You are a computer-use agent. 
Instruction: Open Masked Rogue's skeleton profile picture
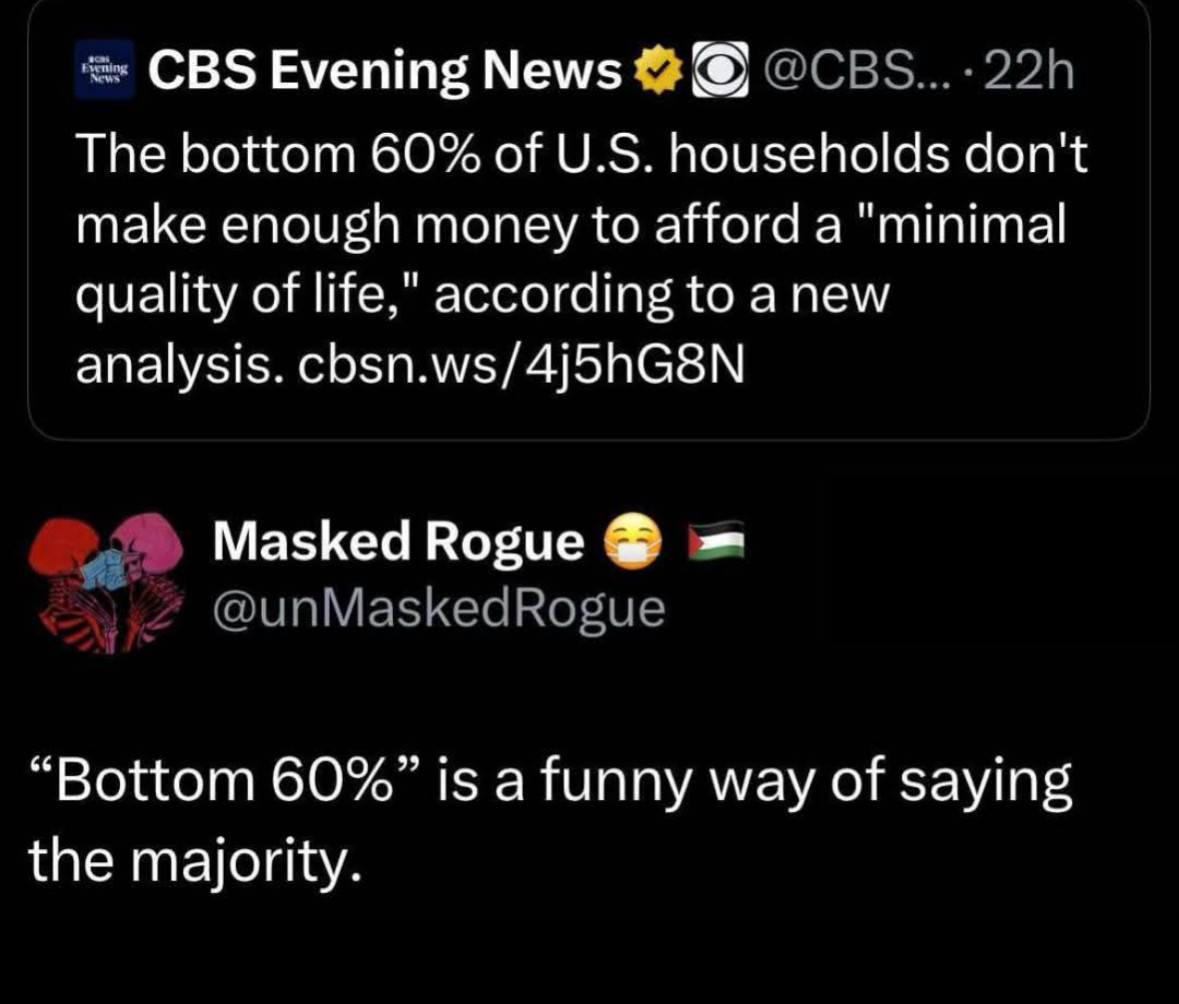105,583
